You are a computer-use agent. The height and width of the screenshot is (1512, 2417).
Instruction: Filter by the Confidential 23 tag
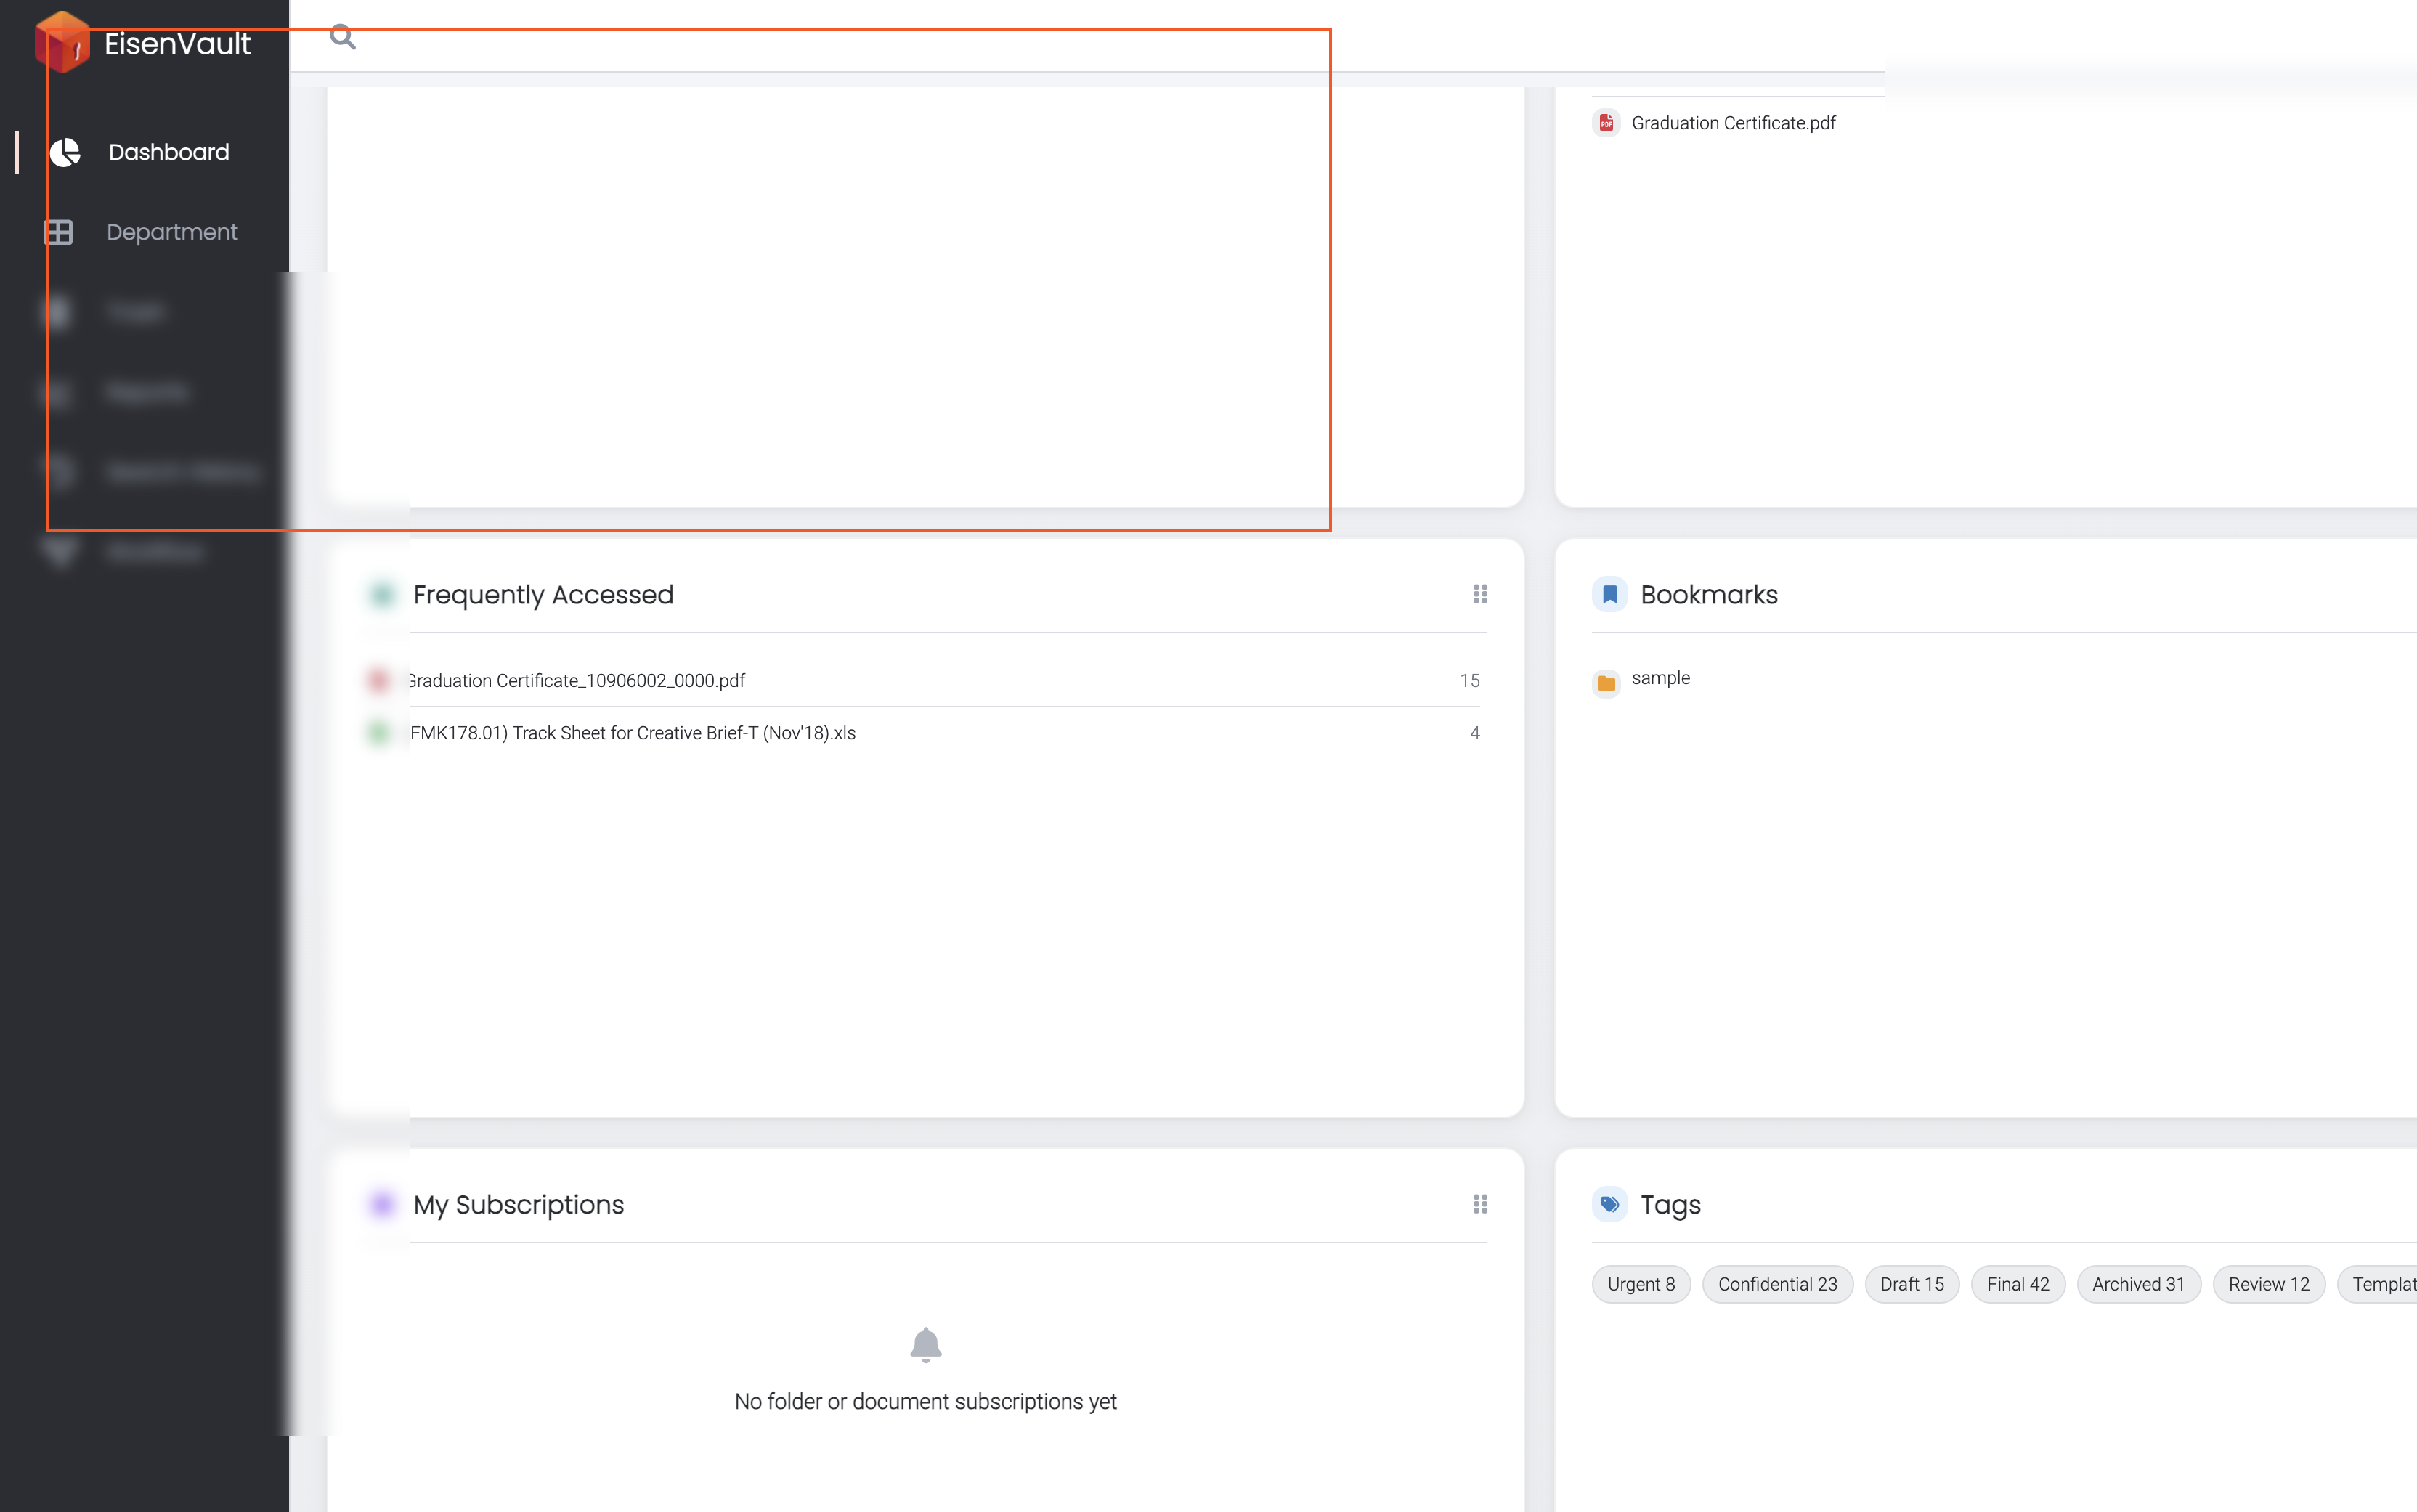click(1777, 1284)
